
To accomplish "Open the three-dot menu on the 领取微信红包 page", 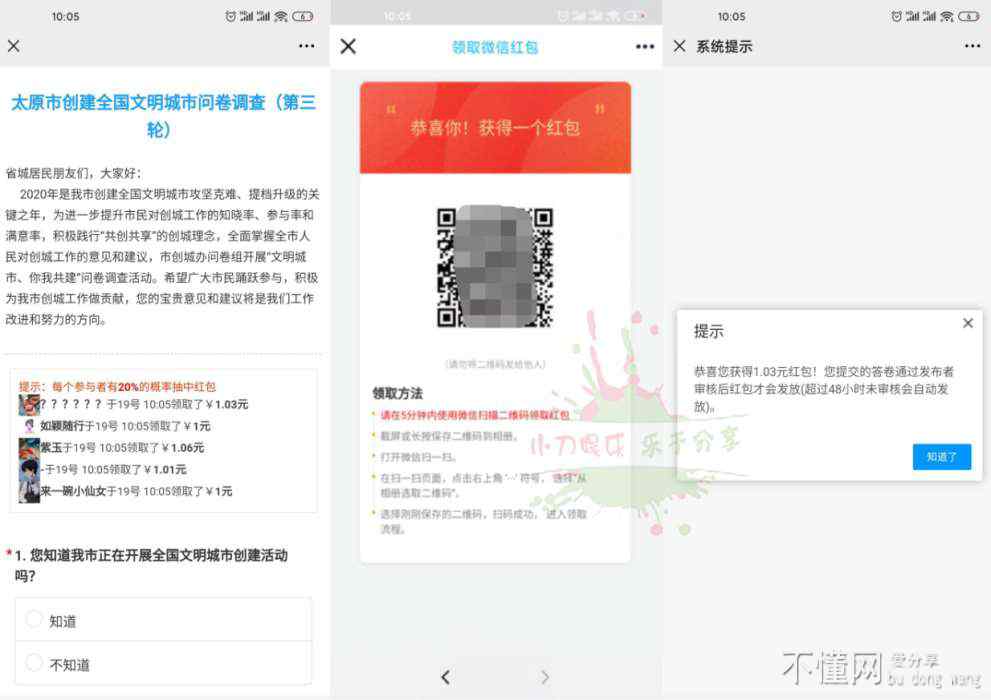I will [x=645, y=46].
